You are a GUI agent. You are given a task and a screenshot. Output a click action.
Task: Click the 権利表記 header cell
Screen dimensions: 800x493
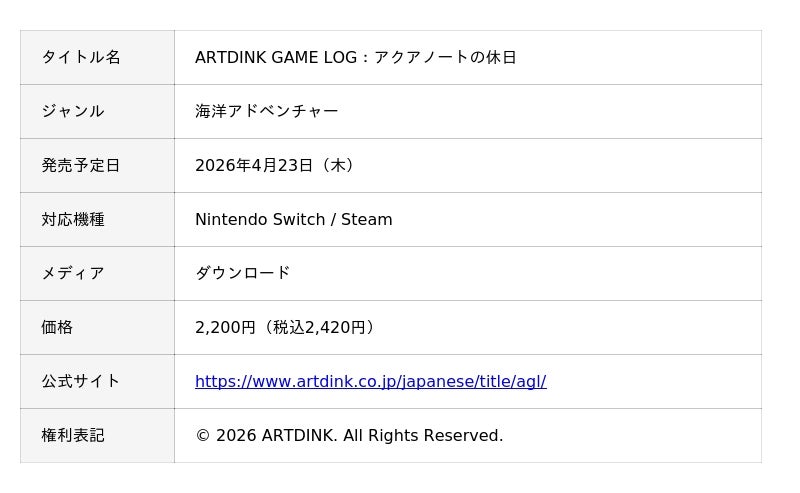[x=73, y=435]
